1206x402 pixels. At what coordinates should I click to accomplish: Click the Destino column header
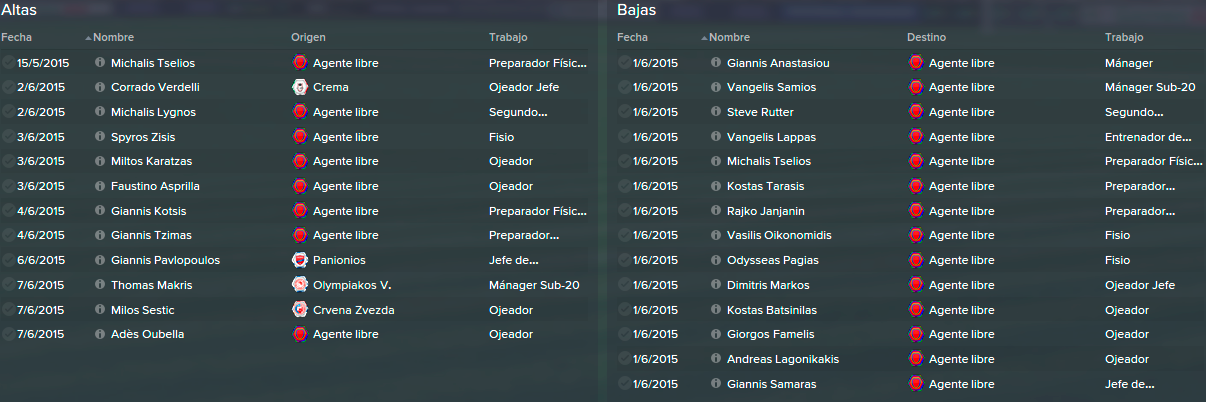coord(927,37)
